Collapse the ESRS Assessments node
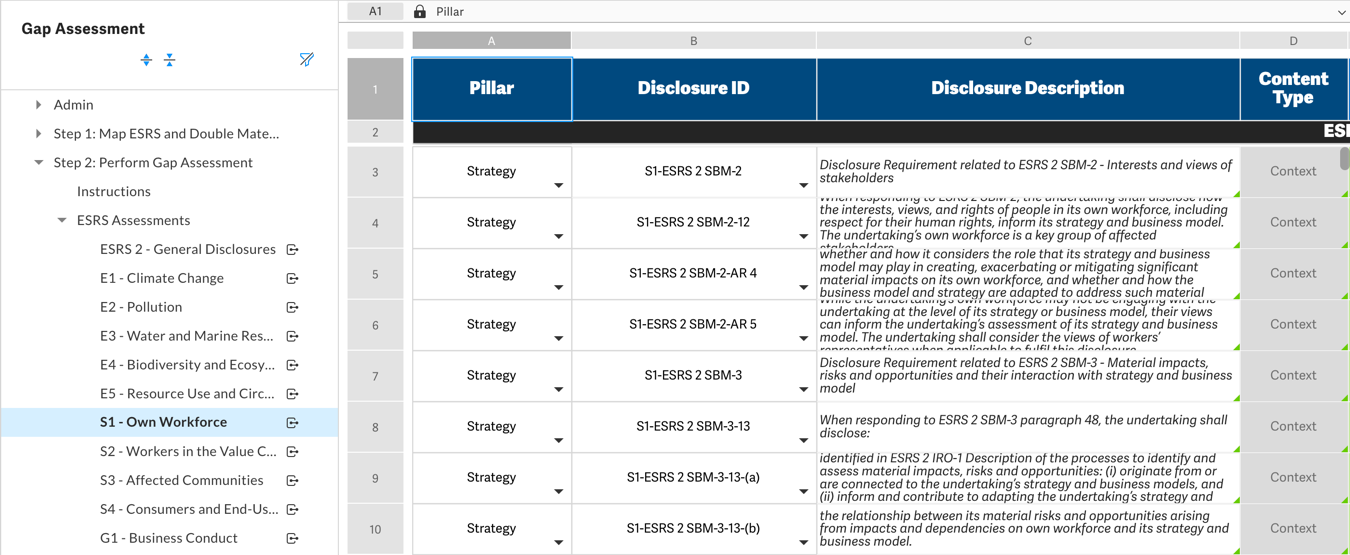 click(x=62, y=220)
